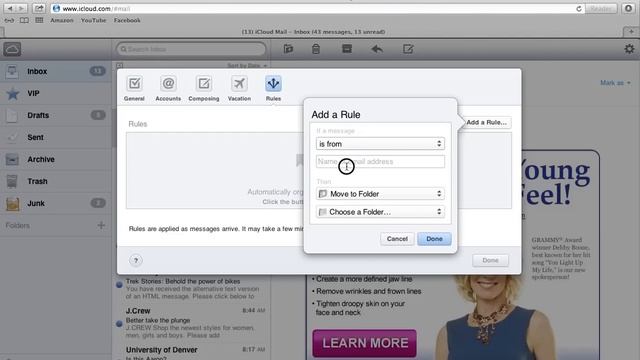Viewport: 640px width, 360px height.
Task: Click the iCloud cloud icon
Action: pos(12,49)
